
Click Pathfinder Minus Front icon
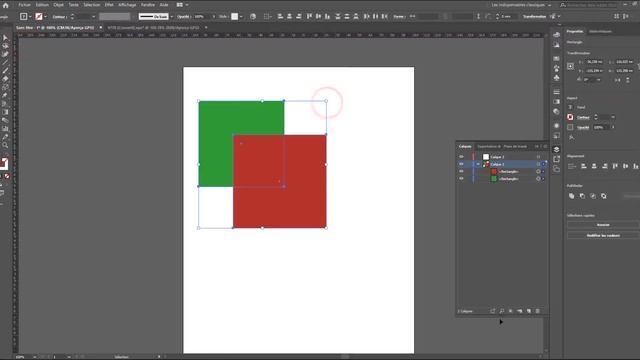(582, 196)
